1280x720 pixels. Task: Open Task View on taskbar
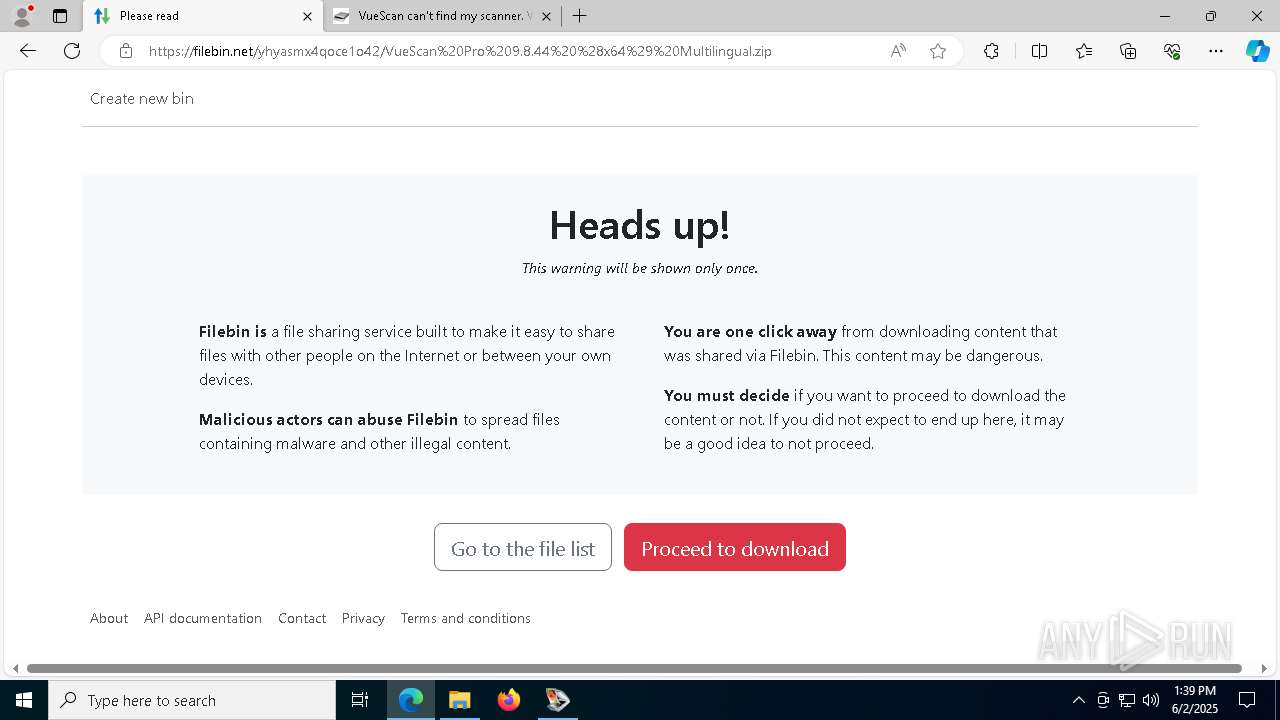tap(360, 700)
